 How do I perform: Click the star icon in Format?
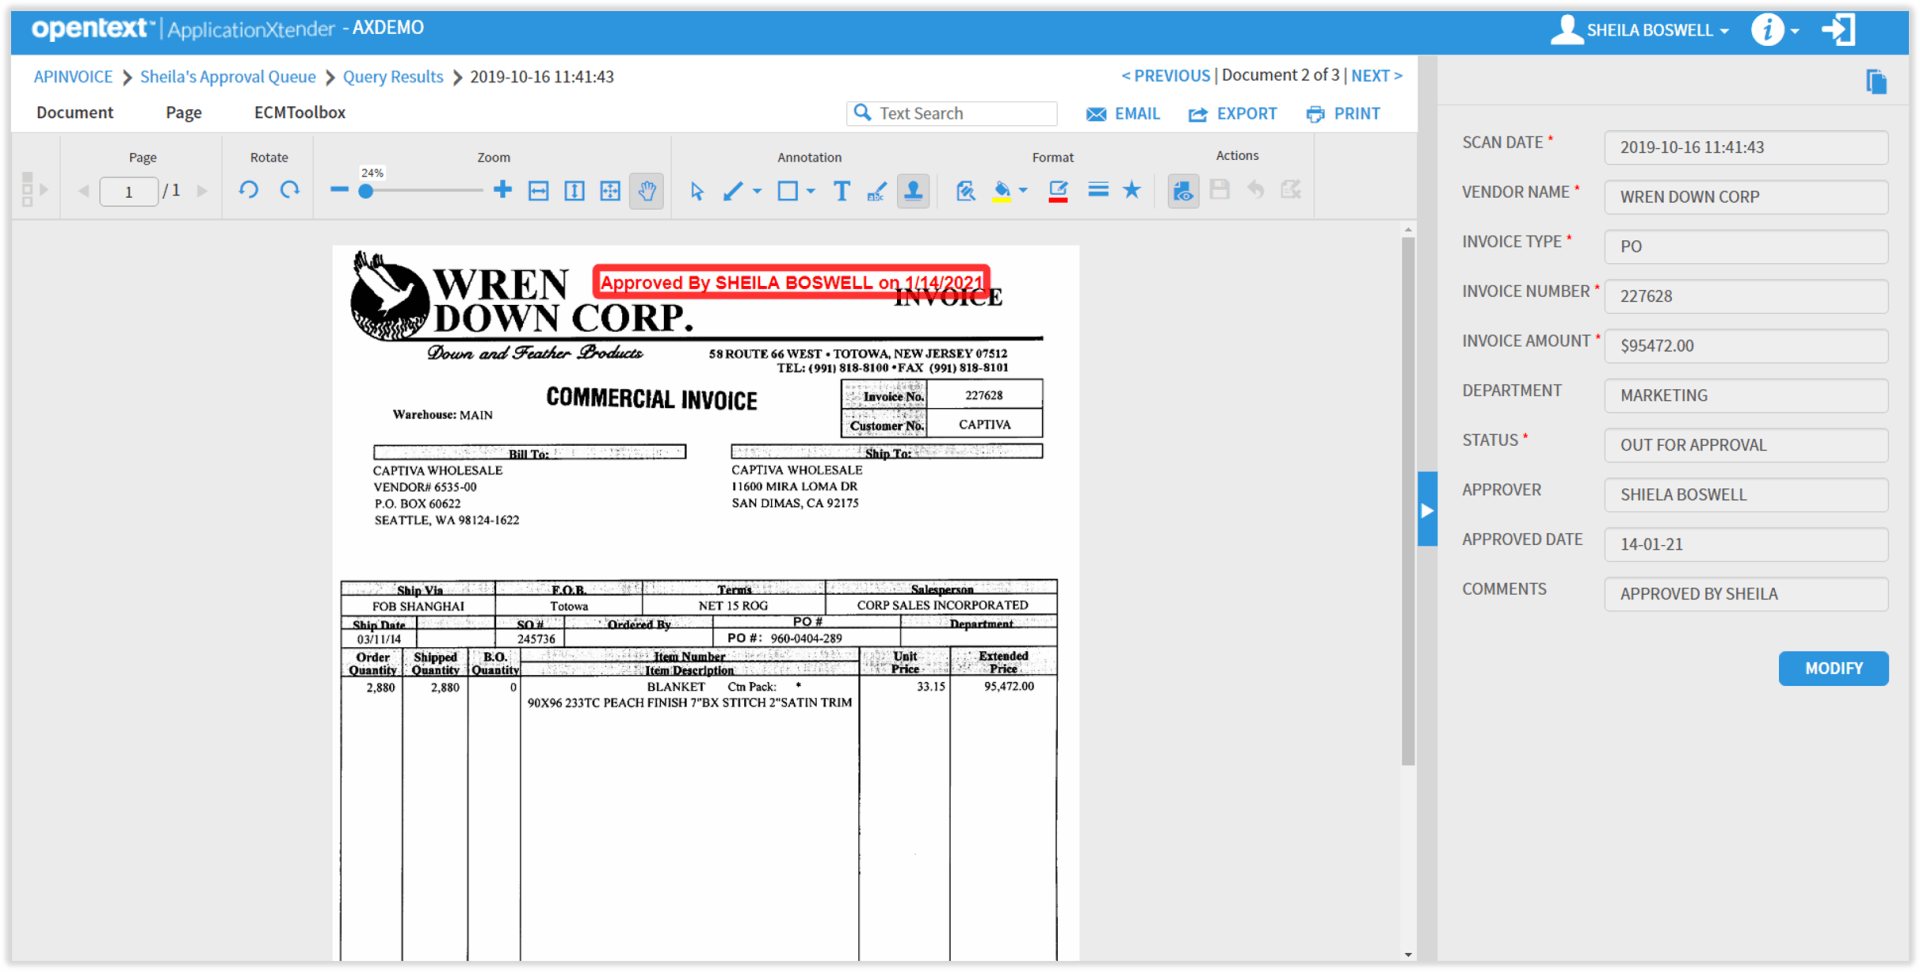(1132, 190)
